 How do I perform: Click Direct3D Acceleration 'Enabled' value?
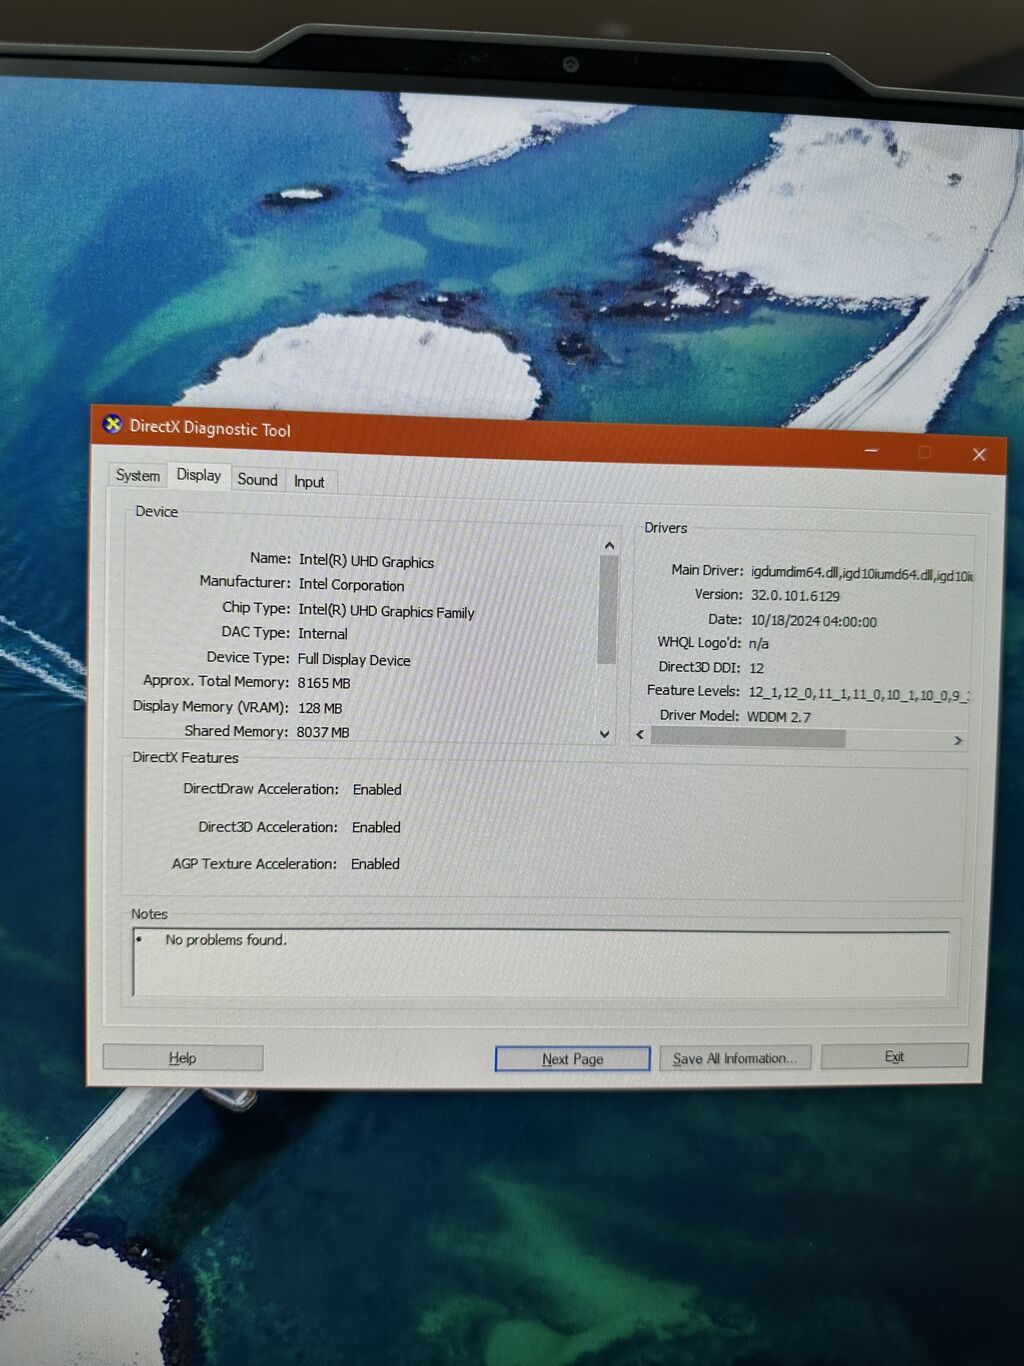[376, 828]
